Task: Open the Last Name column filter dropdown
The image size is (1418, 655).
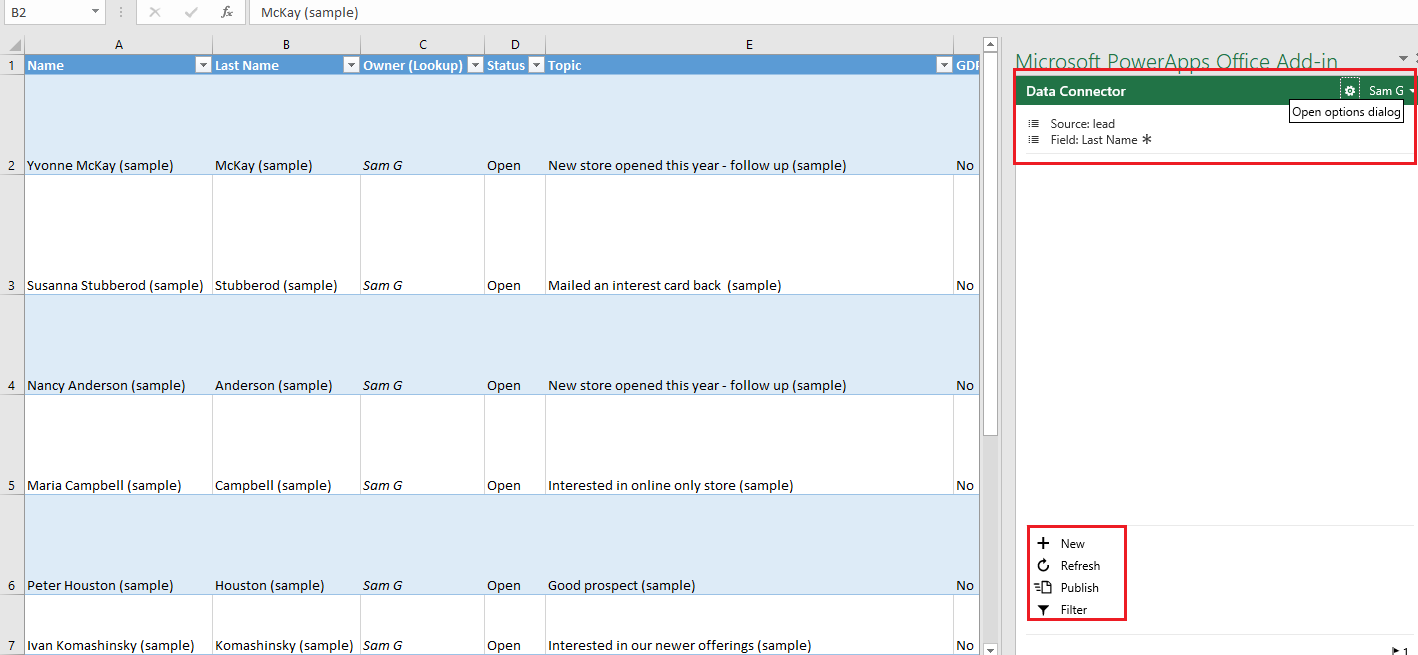Action: pos(350,65)
